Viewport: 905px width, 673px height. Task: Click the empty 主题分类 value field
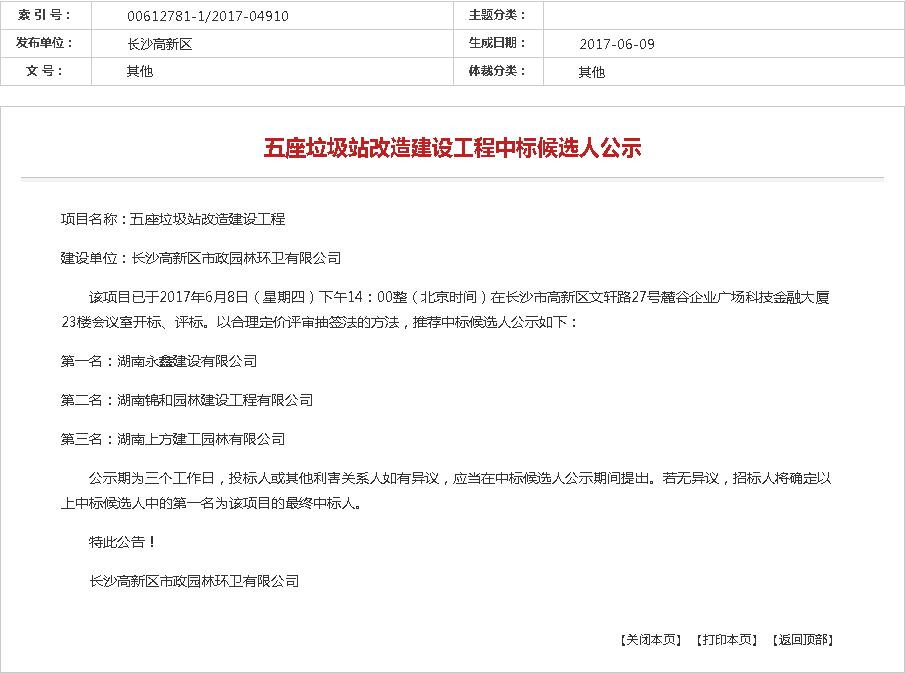(x=720, y=16)
